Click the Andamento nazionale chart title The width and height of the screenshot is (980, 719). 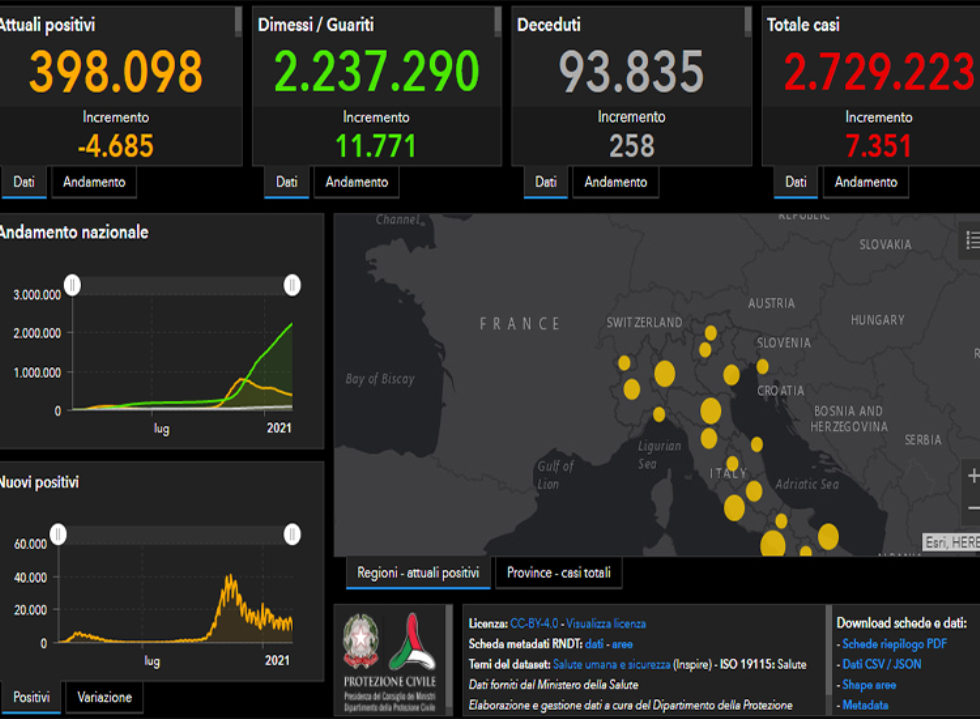point(74,233)
